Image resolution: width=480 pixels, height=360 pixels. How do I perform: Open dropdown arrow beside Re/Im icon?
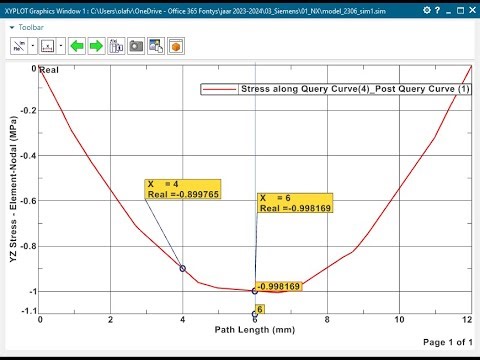coord(33,46)
